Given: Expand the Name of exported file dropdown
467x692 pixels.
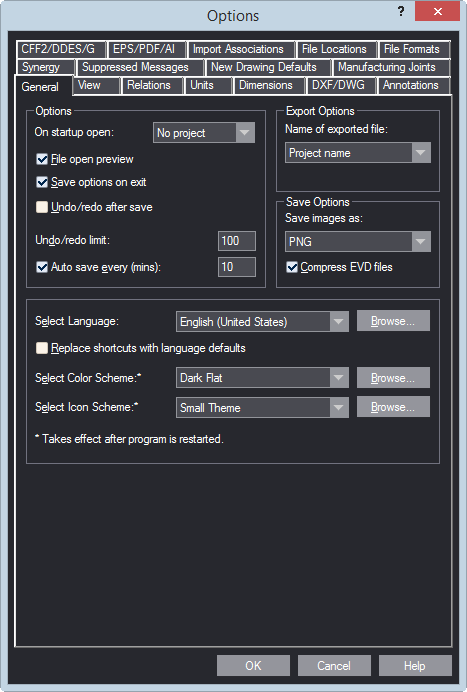Looking at the screenshot, I should (358, 153).
